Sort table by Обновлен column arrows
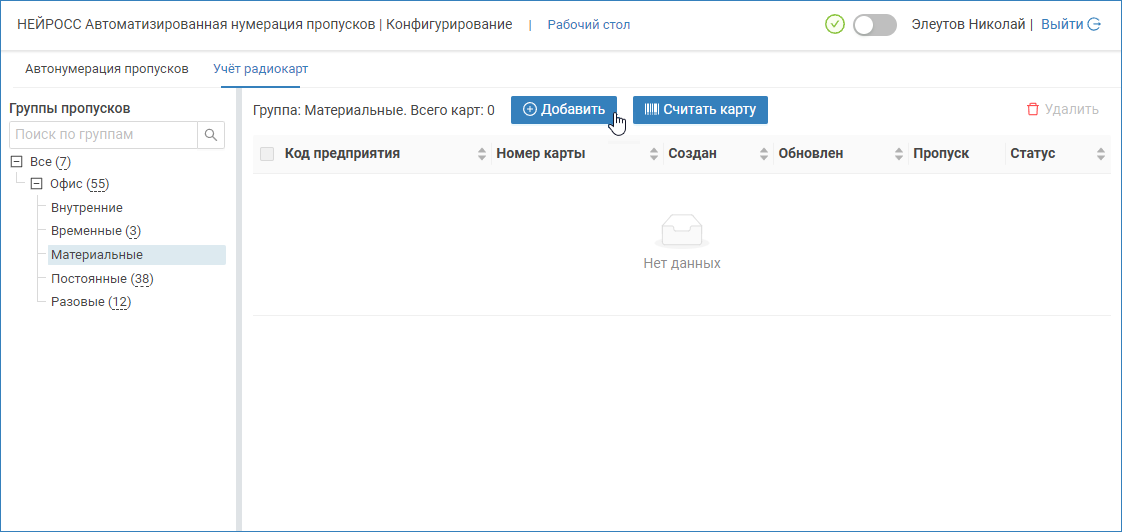Screen dimensions: 1122x532 (899, 154)
